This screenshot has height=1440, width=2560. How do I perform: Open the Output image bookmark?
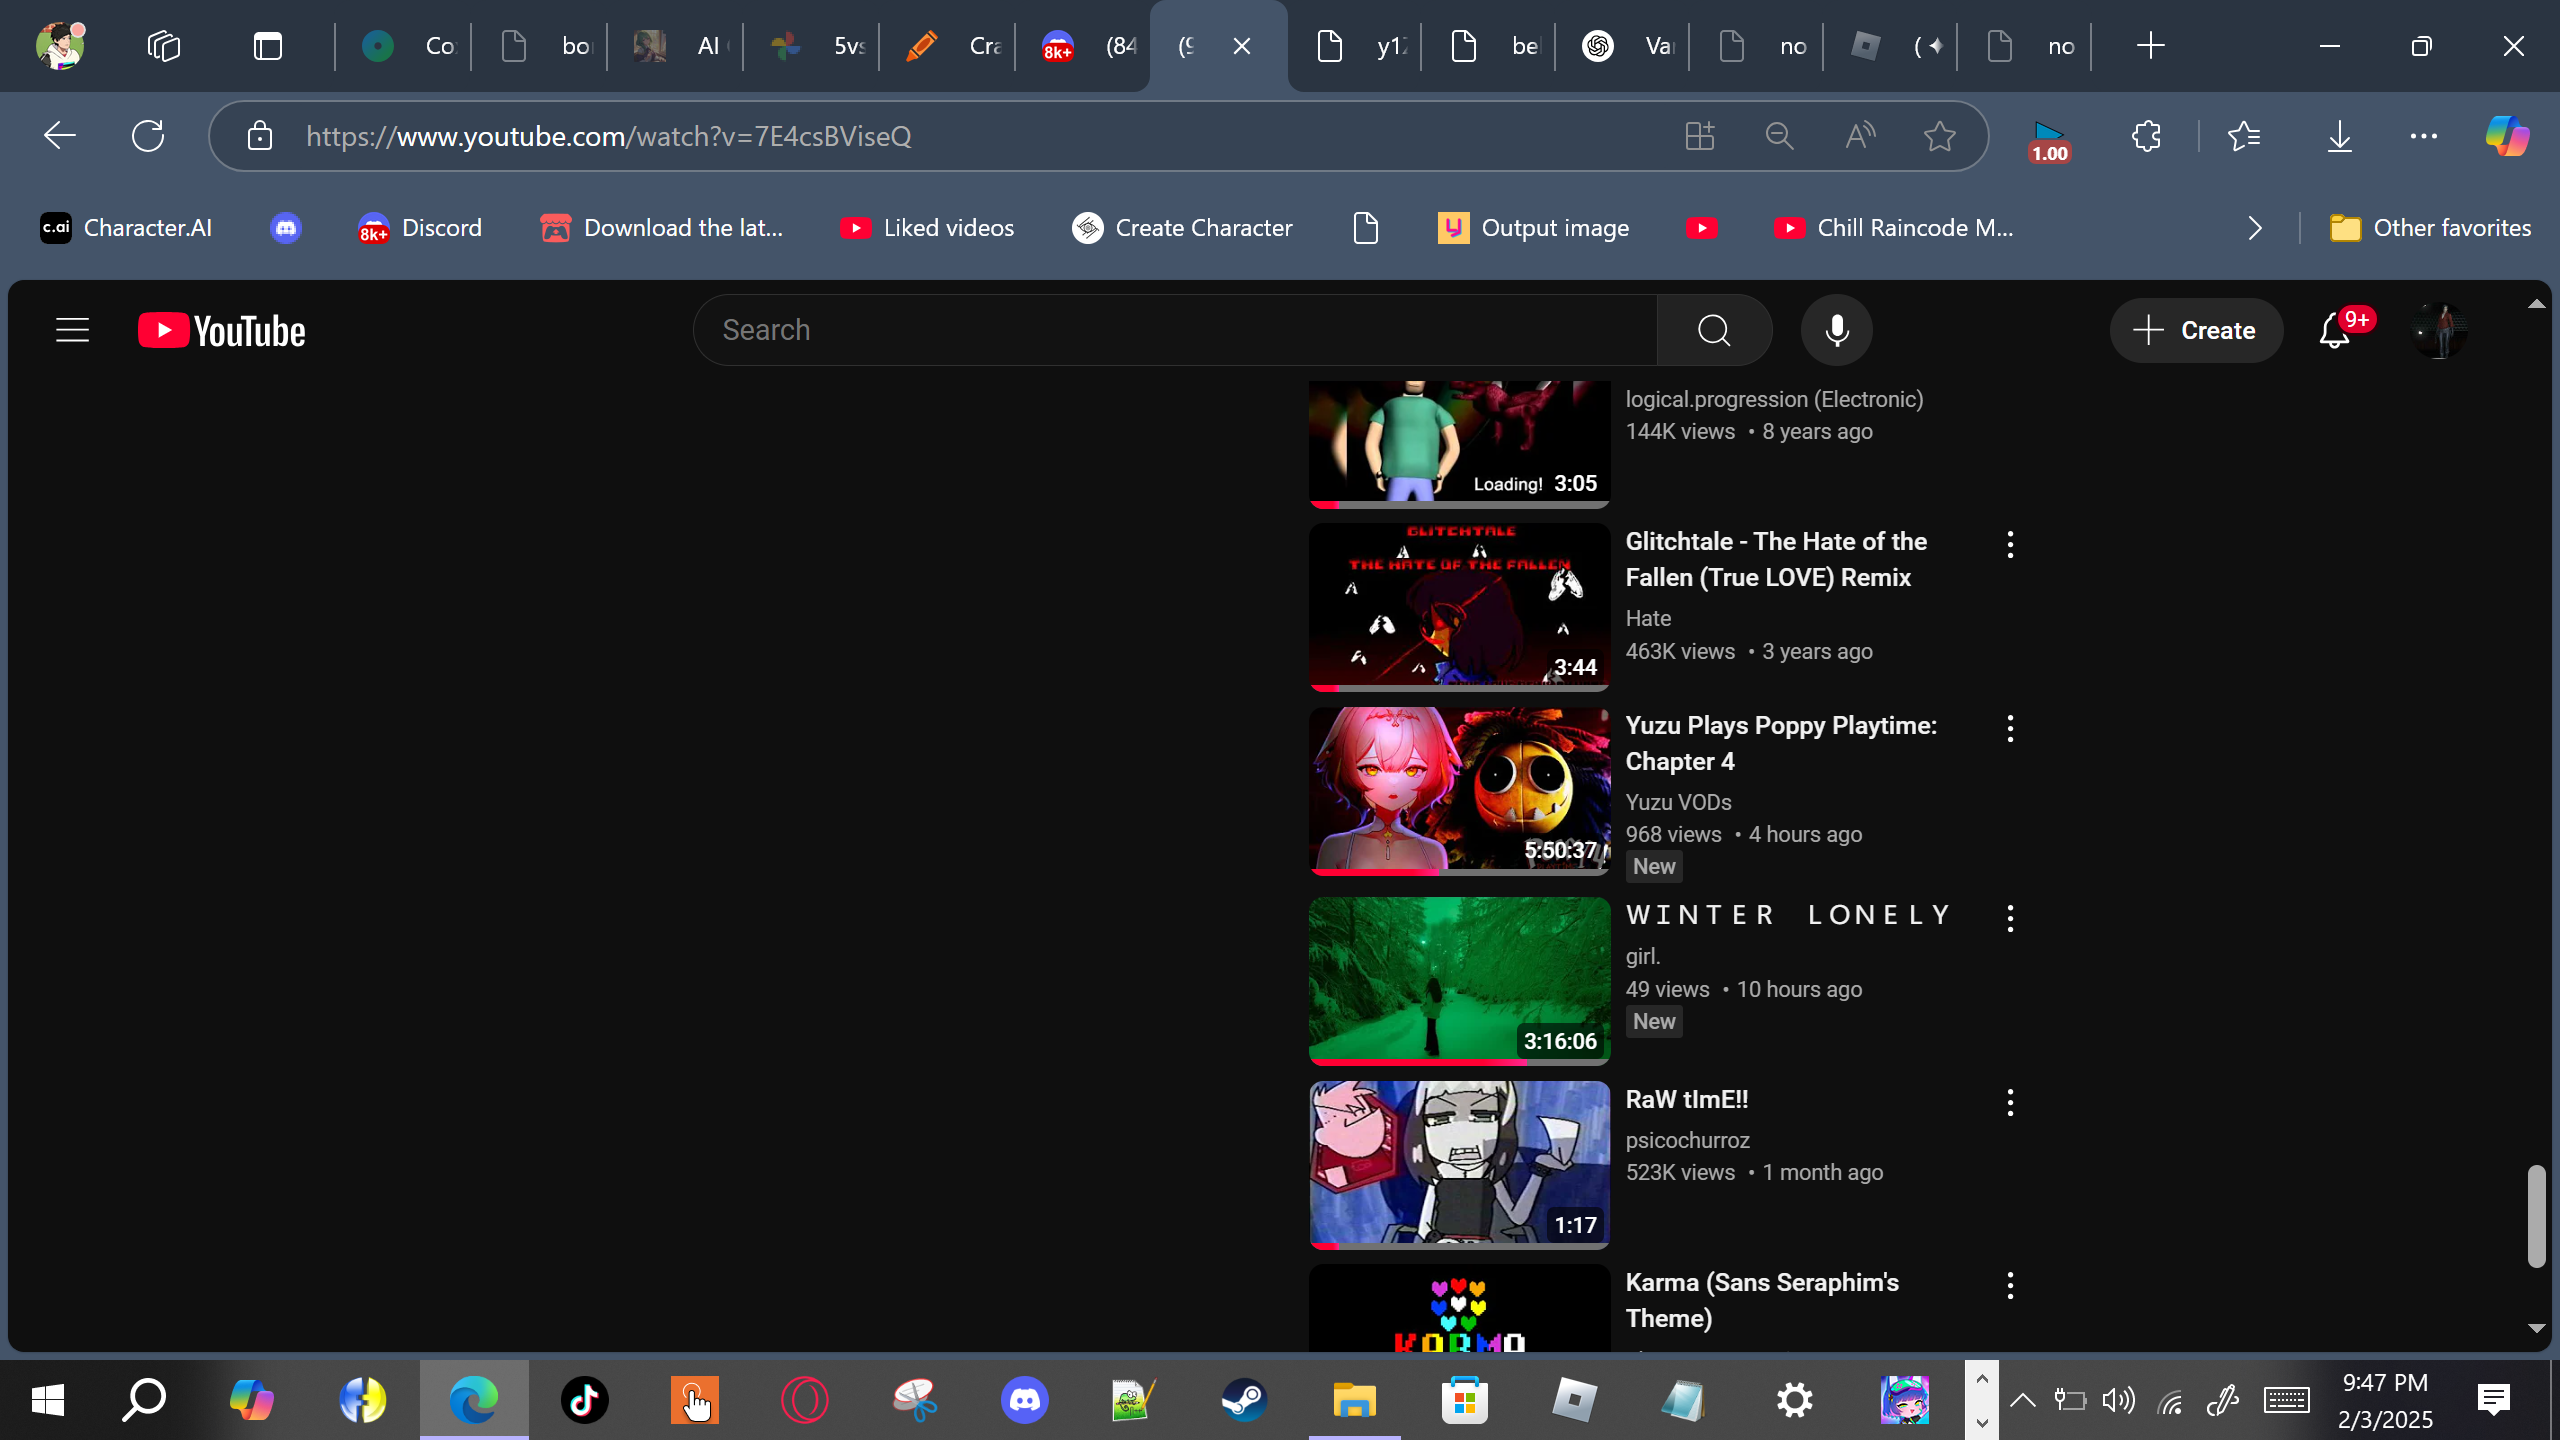coord(1534,228)
